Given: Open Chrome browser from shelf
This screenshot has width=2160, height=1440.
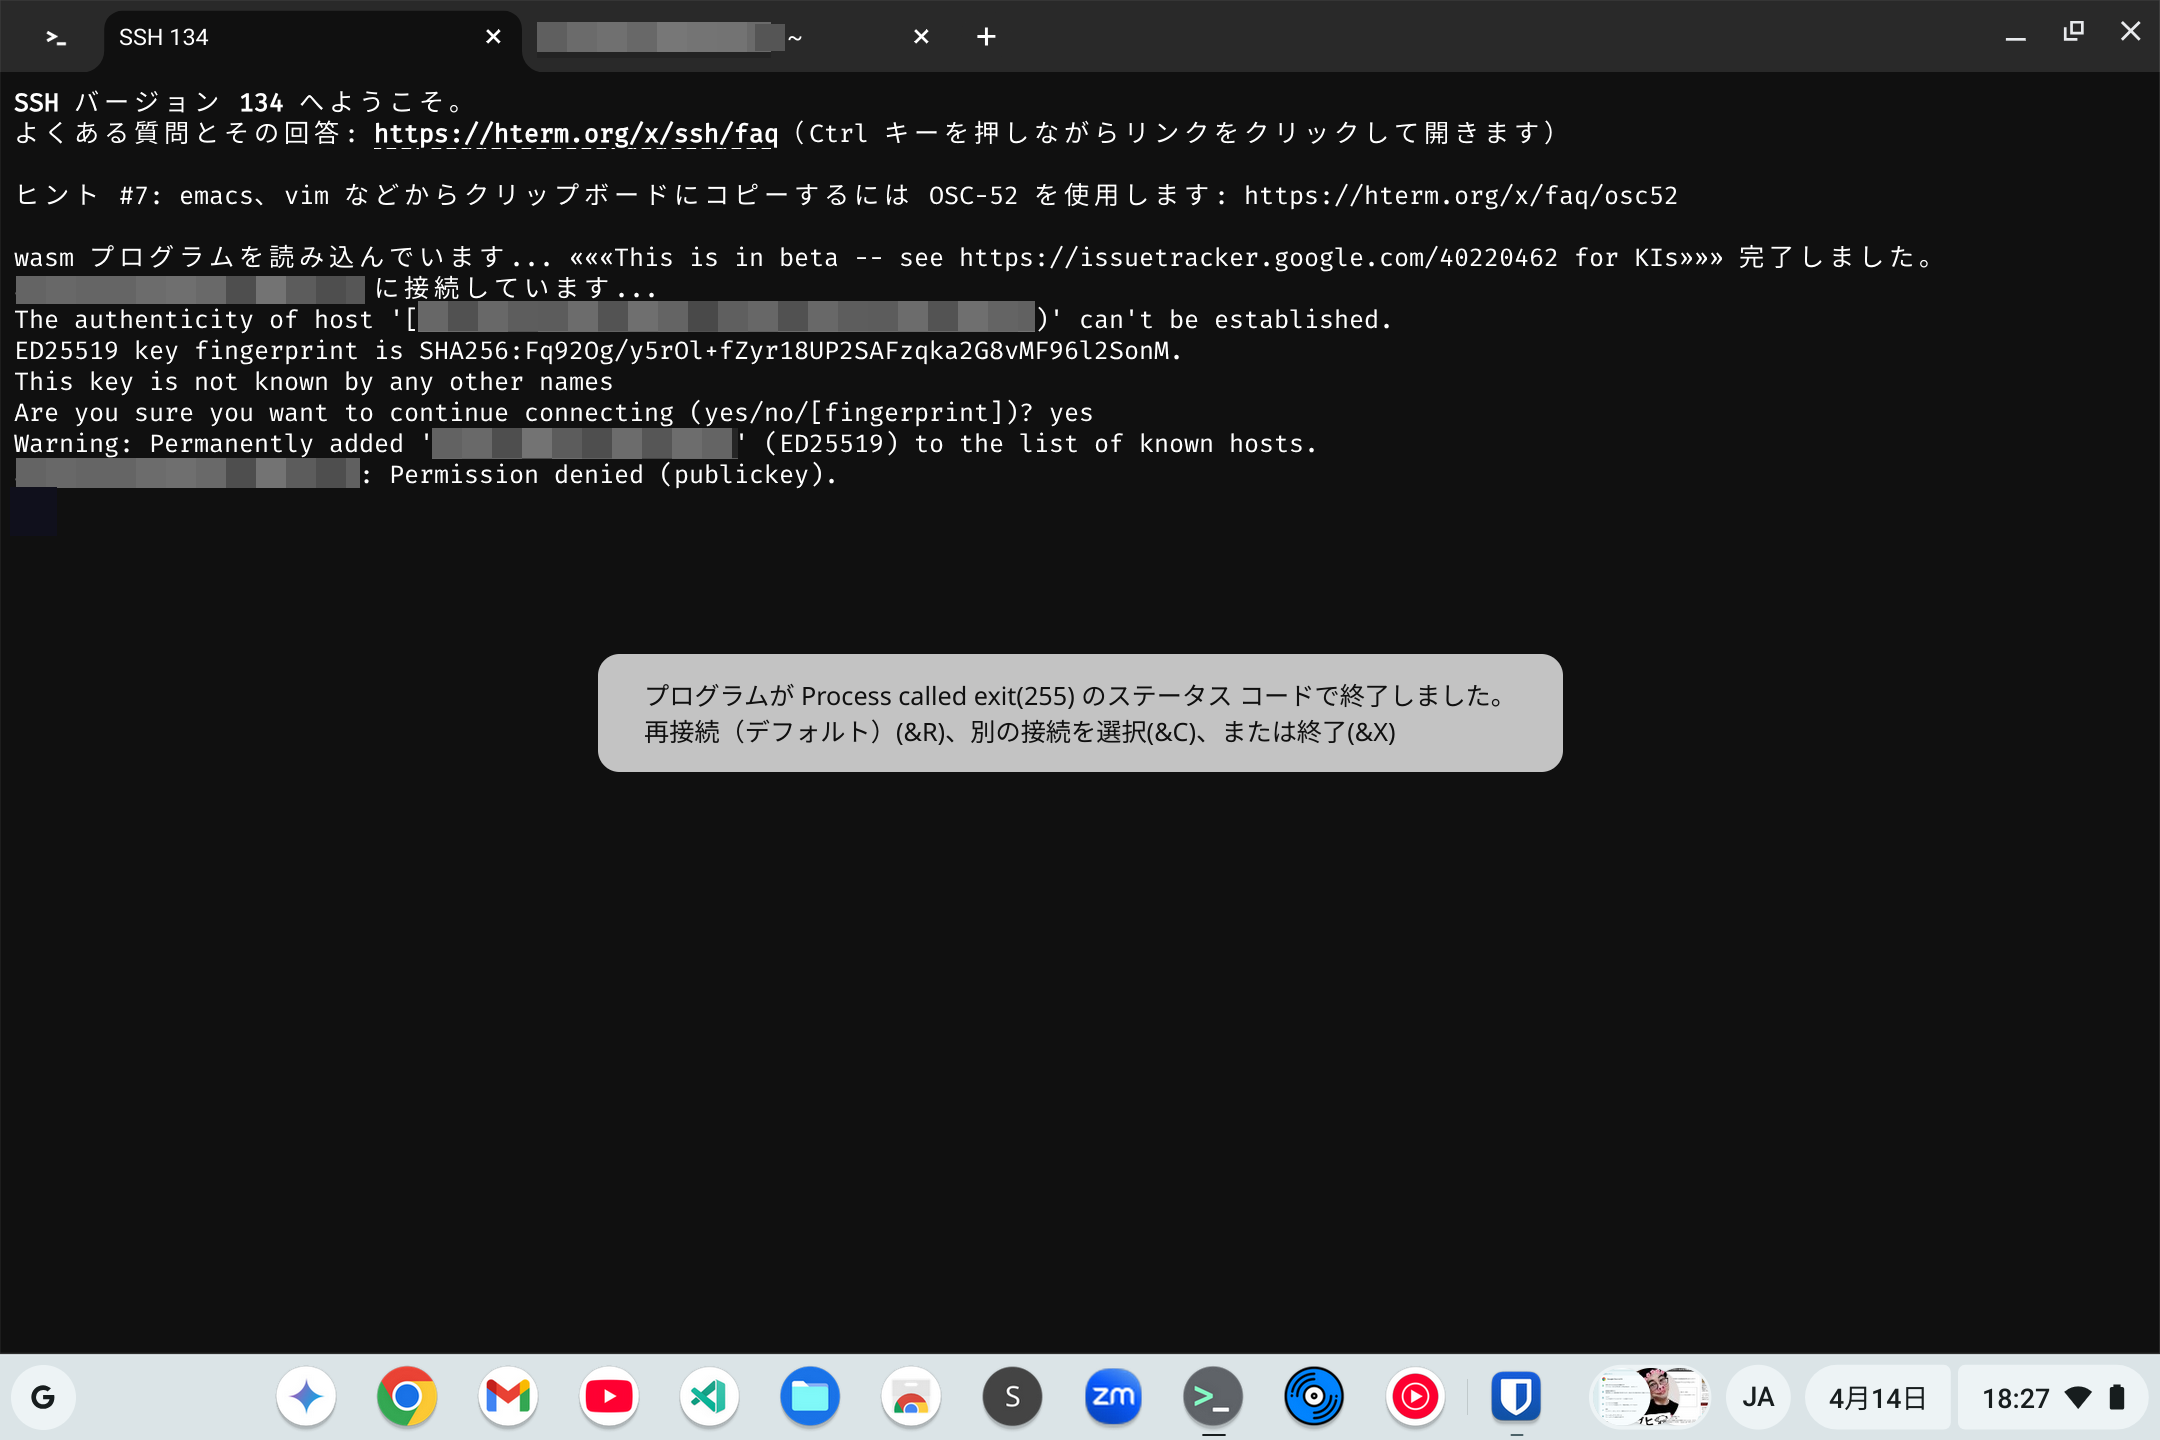Looking at the screenshot, I should (406, 1397).
